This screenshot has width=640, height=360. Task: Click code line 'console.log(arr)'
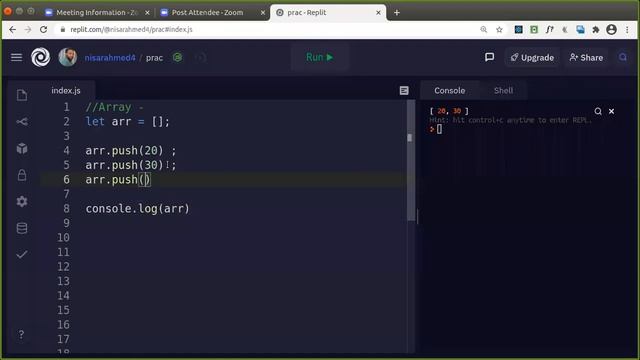click(x=138, y=209)
